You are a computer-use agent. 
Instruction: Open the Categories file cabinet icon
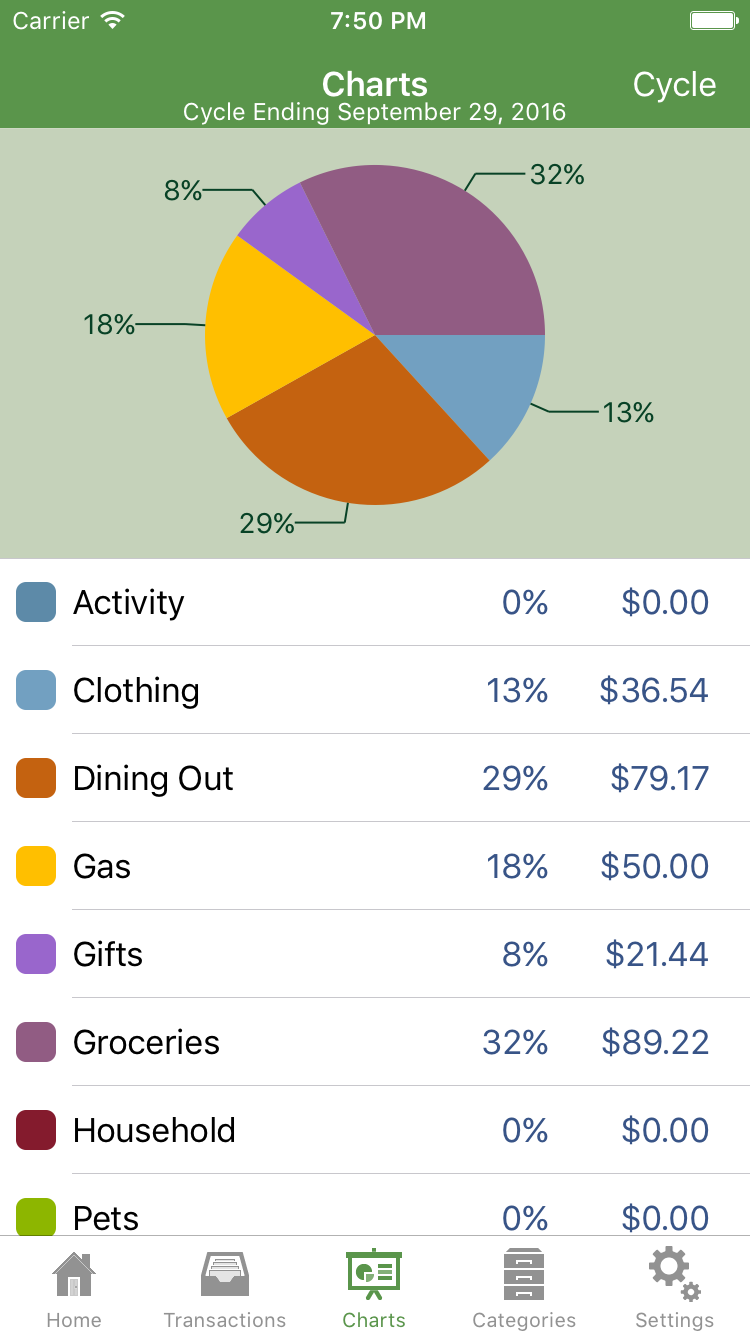[524, 1274]
